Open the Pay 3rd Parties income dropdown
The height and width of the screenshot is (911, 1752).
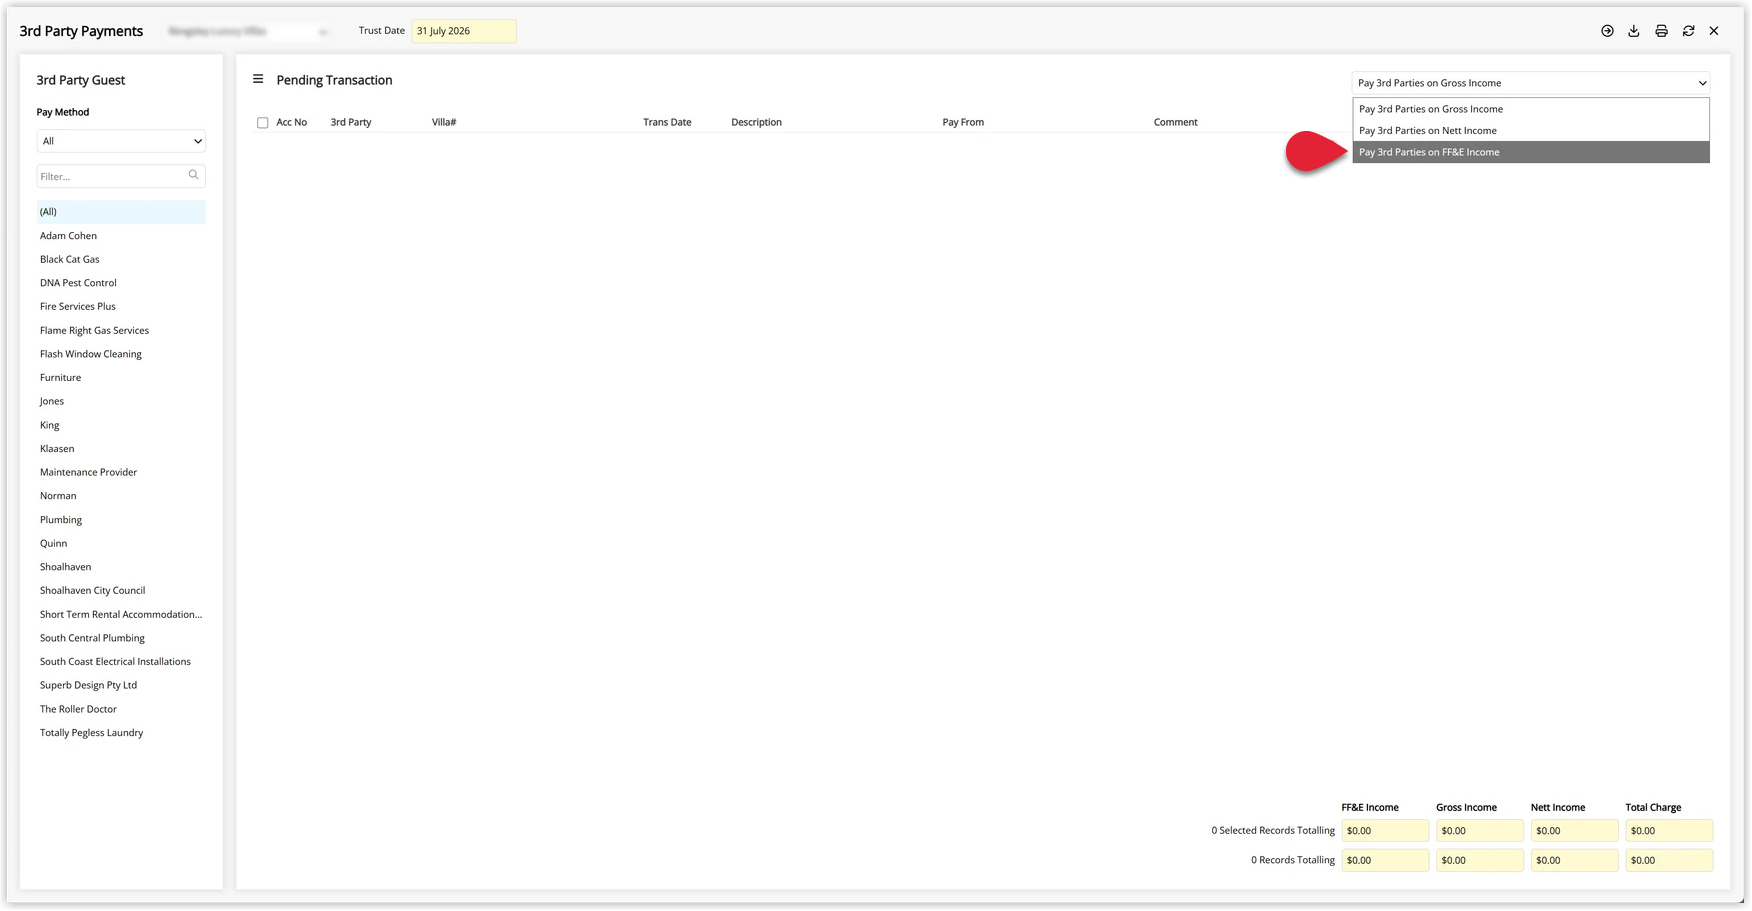(1530, 83)
